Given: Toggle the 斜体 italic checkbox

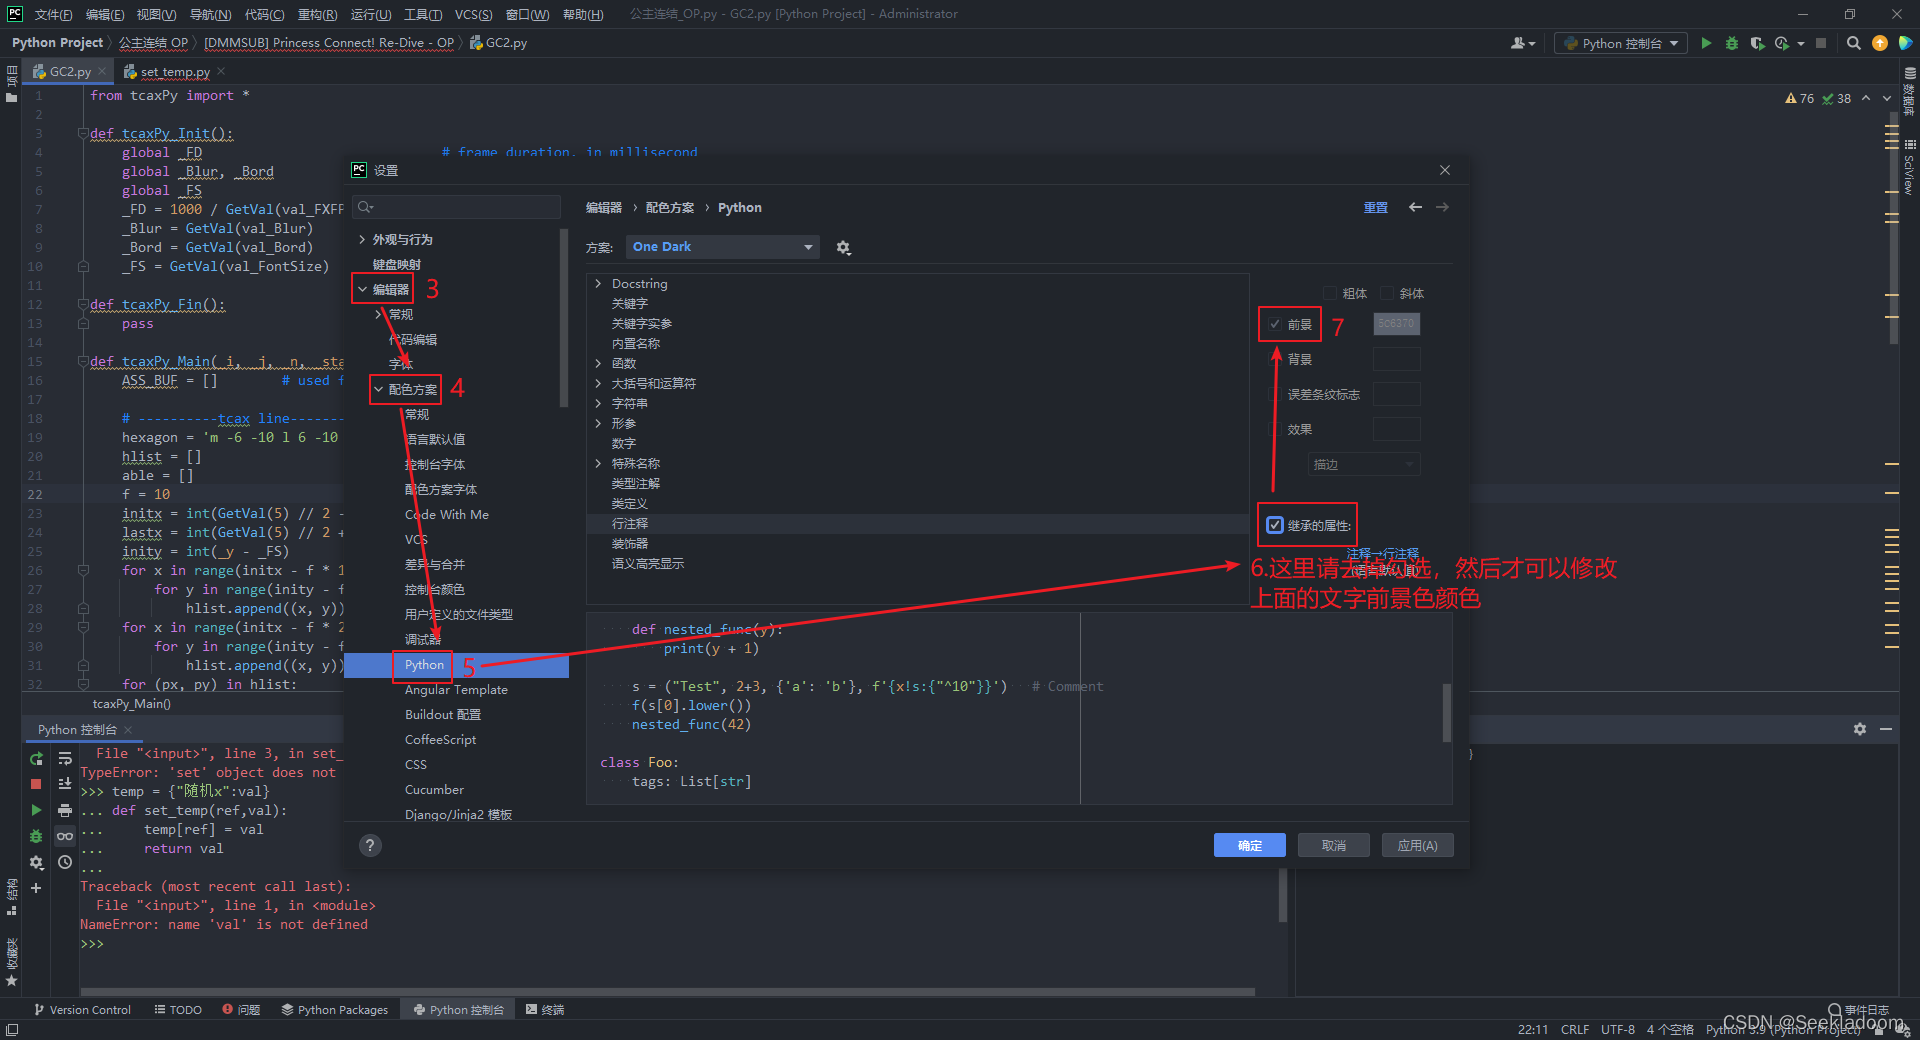Looking at the screenshot, I should [1387, 293].
